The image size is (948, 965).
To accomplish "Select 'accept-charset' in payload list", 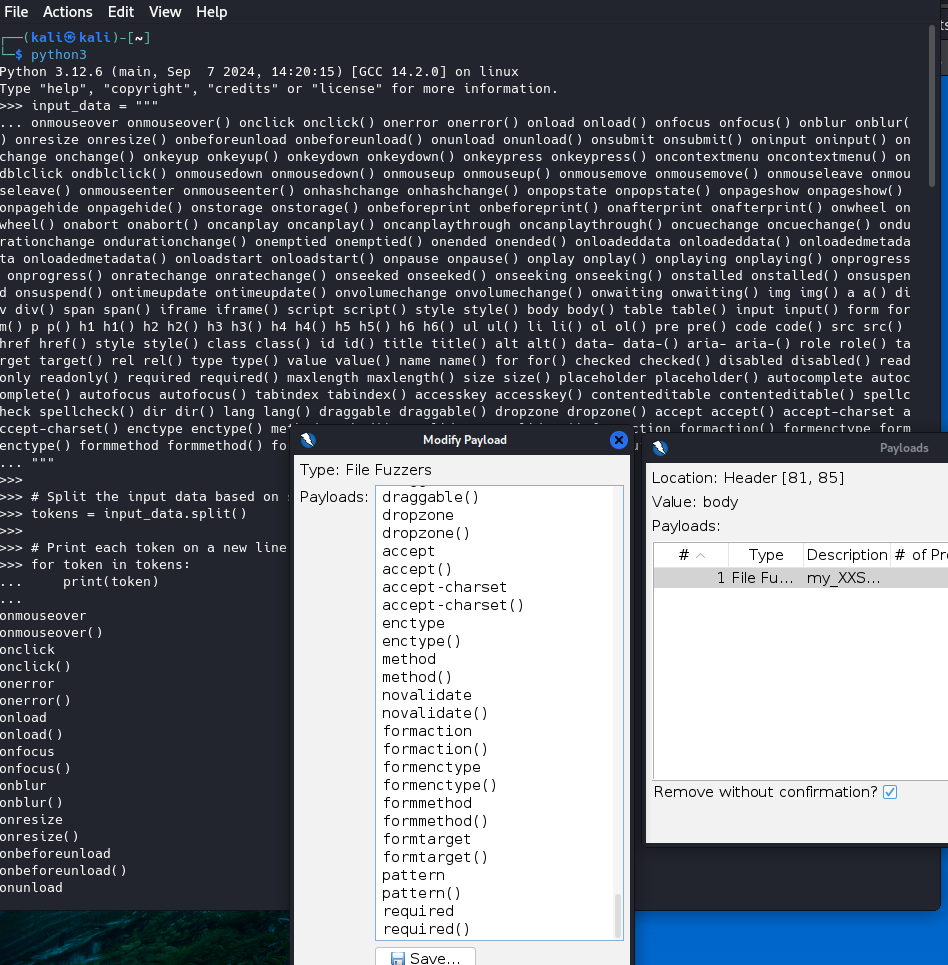I will click(x=444, y=587).
